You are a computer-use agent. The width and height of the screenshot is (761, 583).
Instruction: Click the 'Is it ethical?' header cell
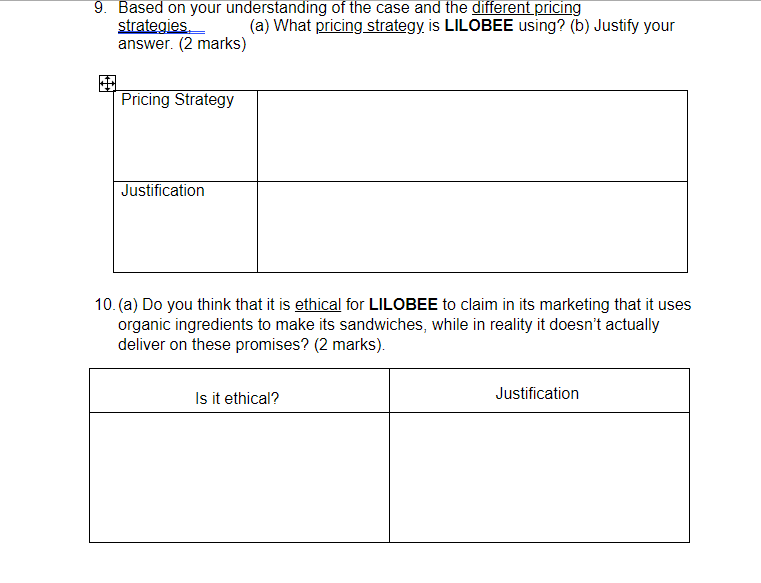pyautogui.click(x=239, y=391)
